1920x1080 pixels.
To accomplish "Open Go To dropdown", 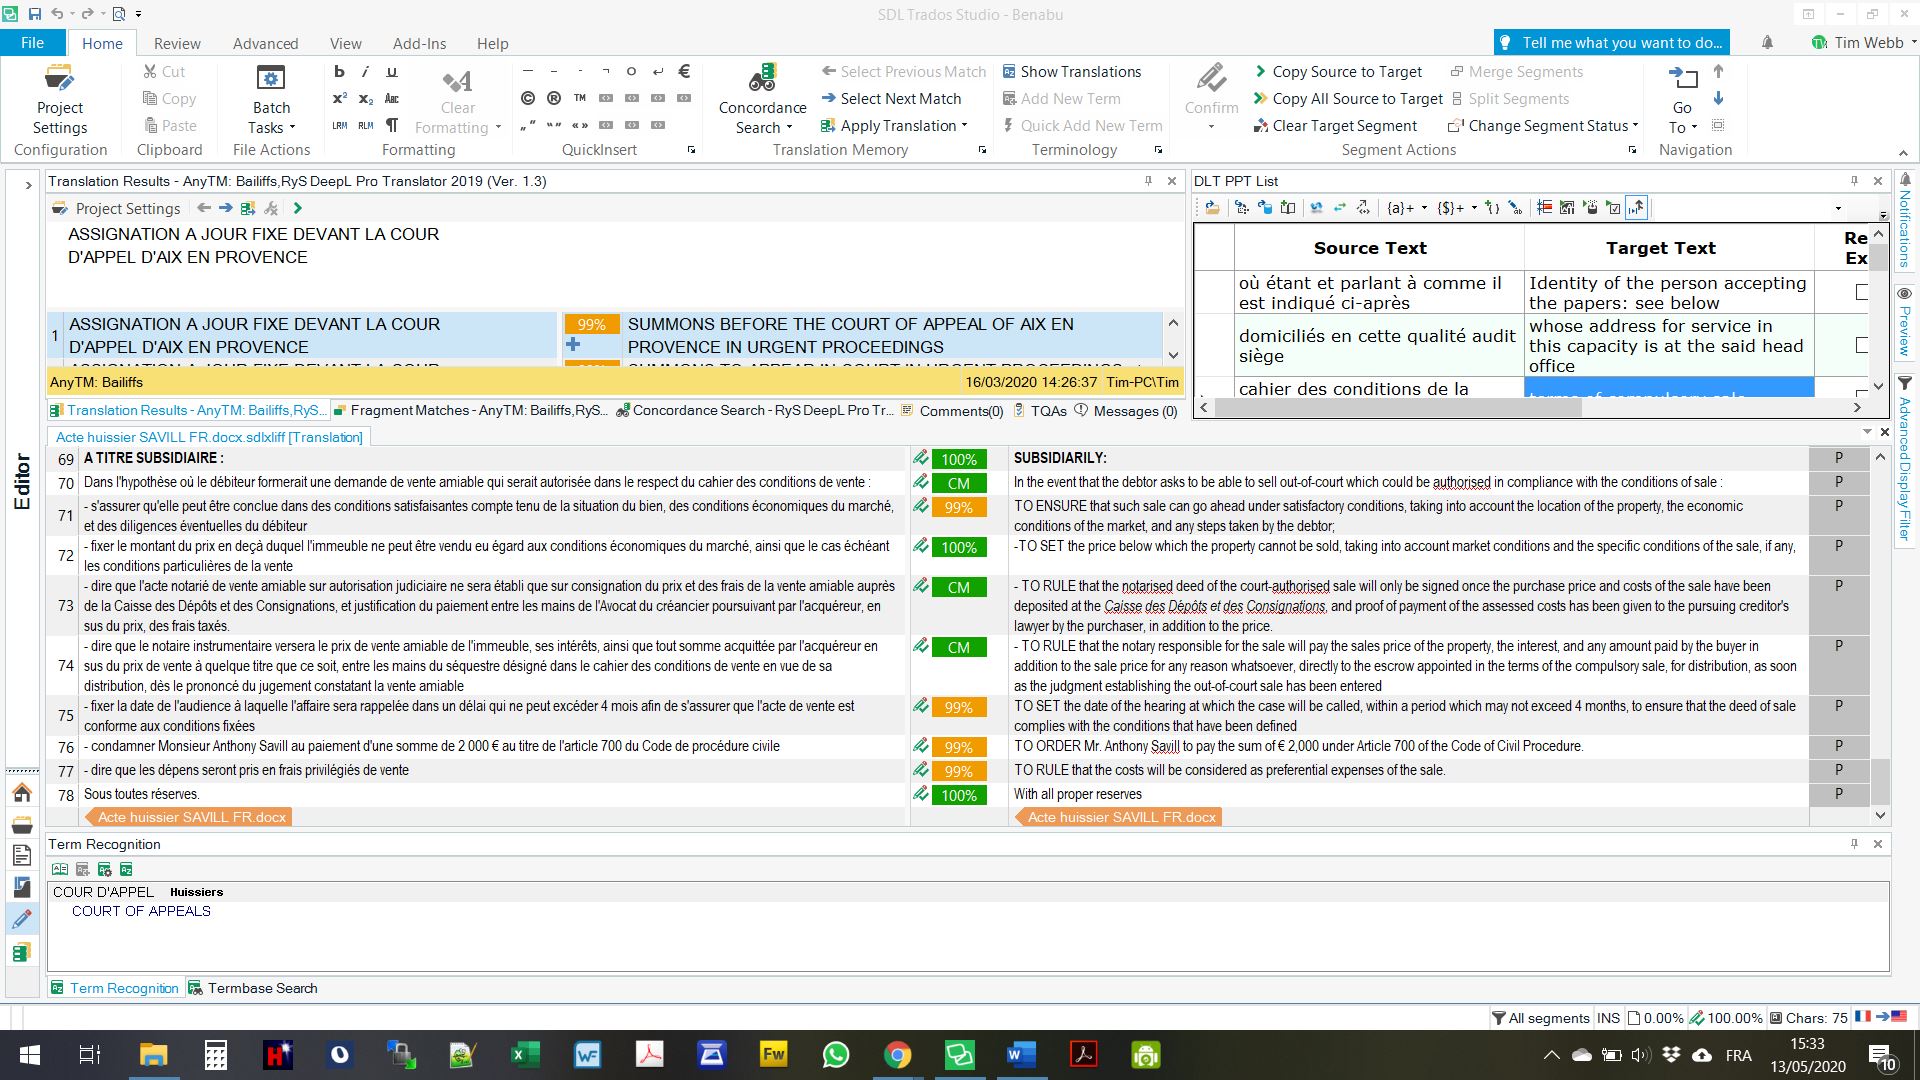I will 1683,99.
